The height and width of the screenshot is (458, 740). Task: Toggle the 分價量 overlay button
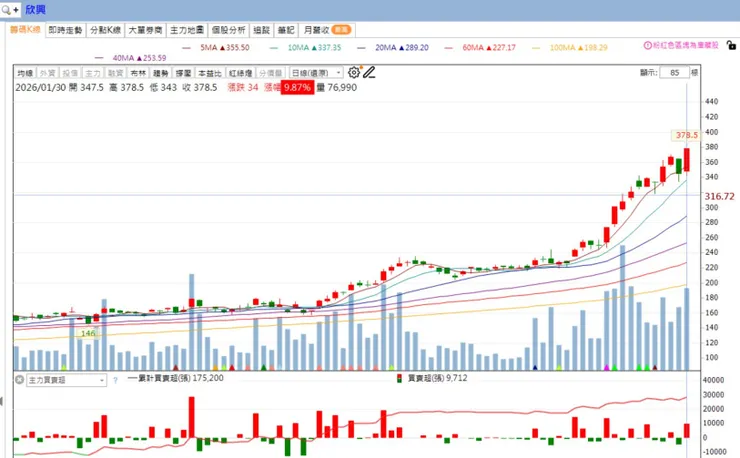(x=271, y=73)
